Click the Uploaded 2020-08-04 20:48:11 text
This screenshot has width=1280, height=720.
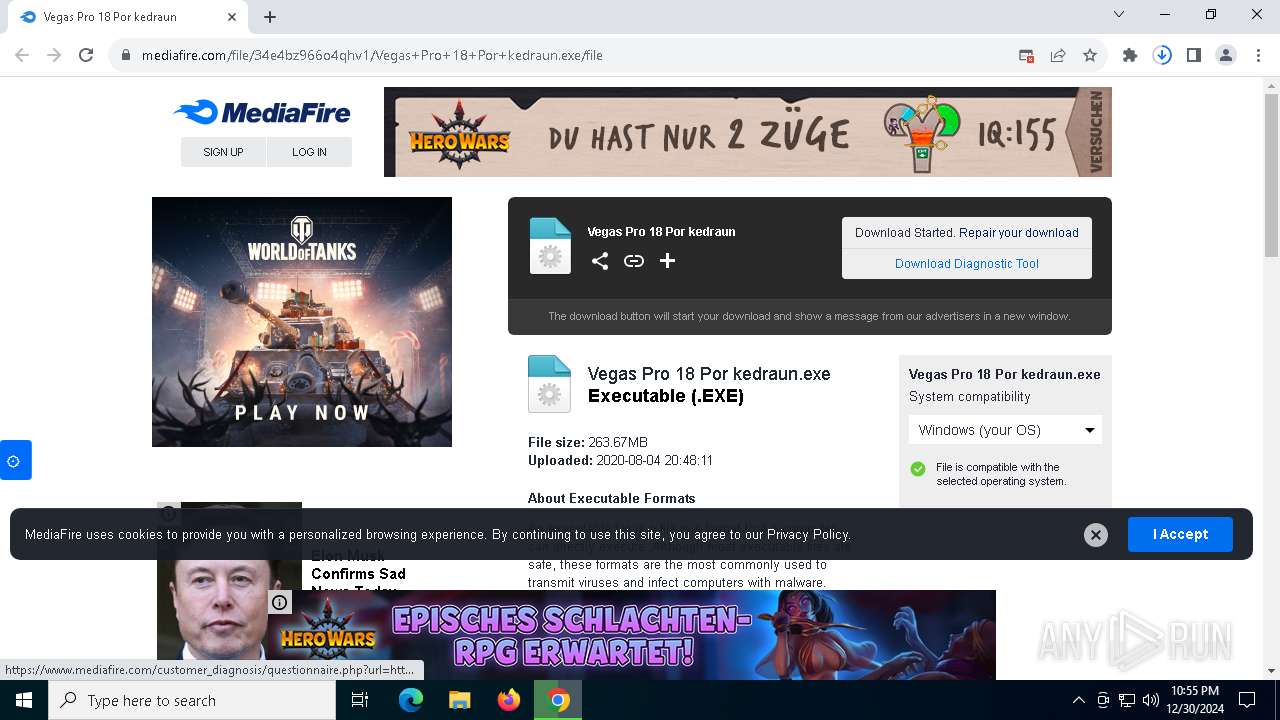point(620,461)
